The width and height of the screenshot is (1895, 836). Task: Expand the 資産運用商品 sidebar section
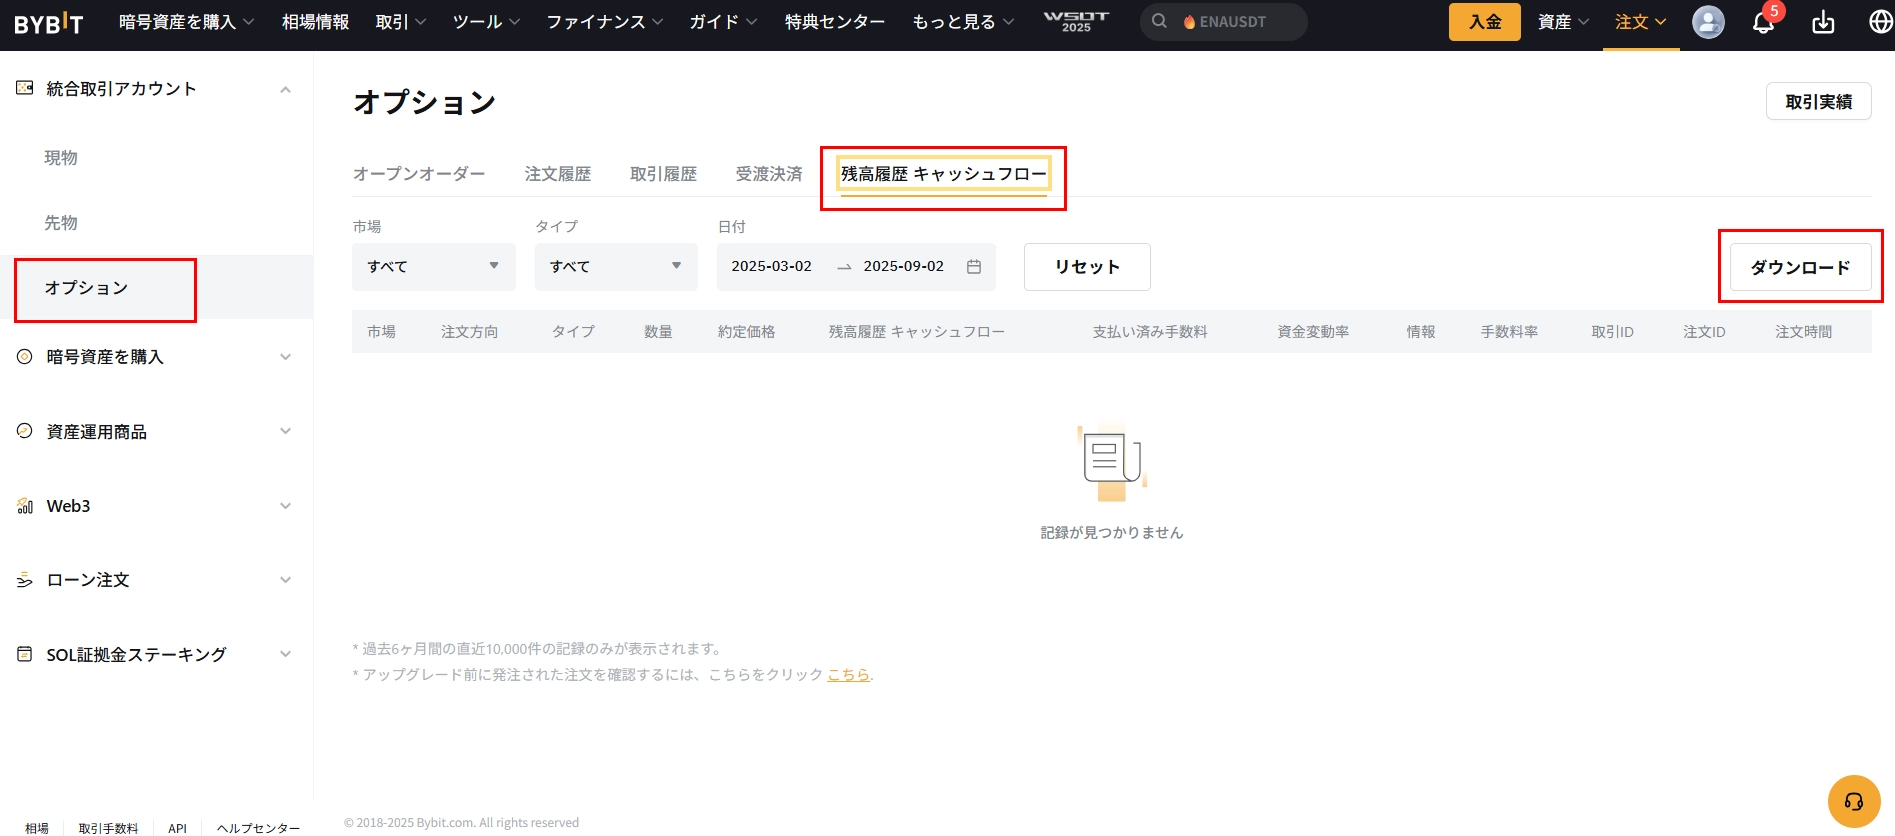coord(285,431)
